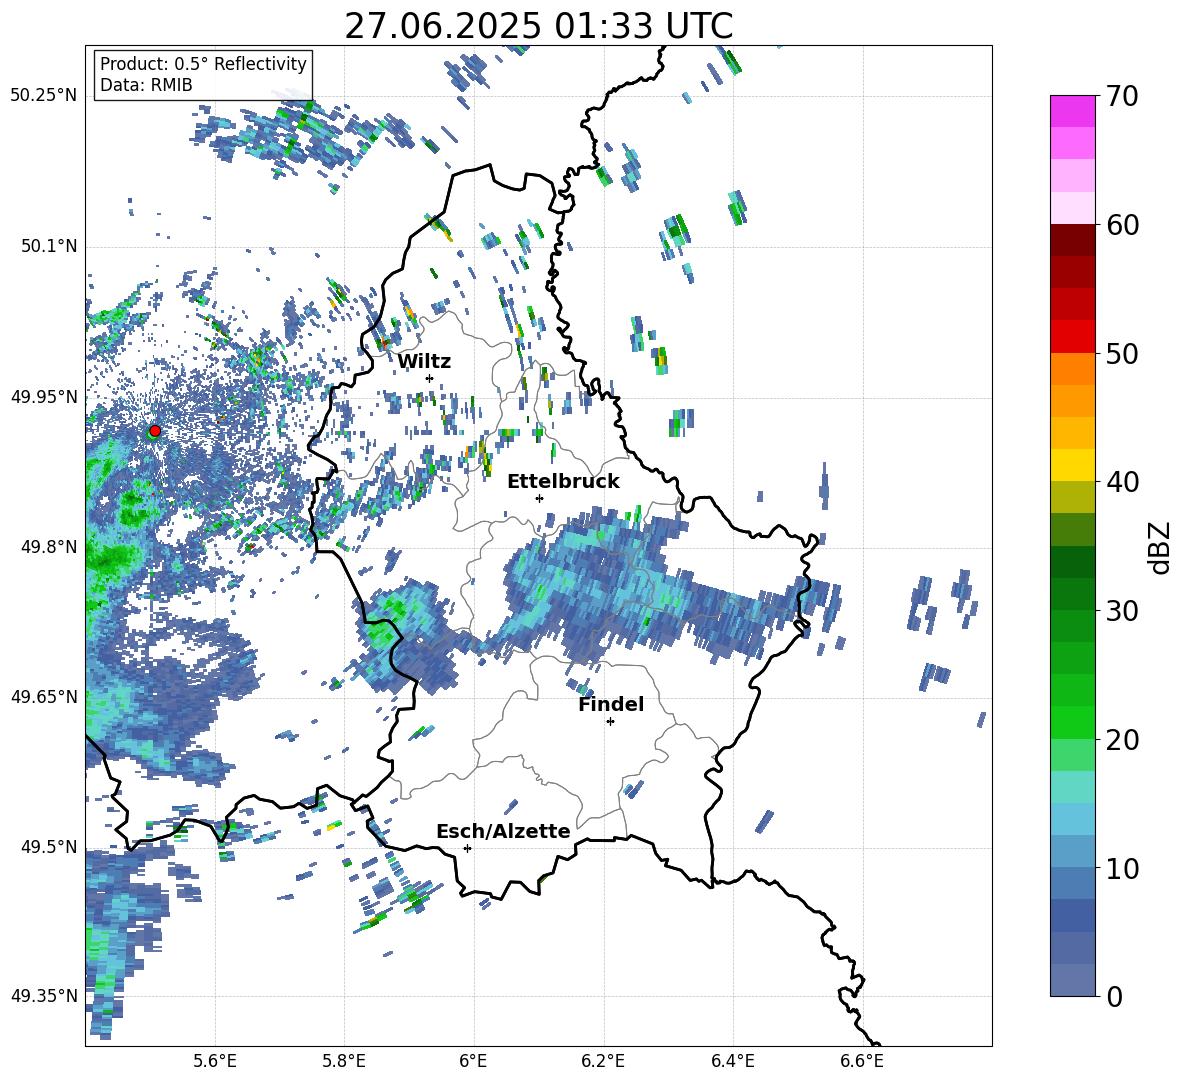
Task: Click the Findel location label
Action: 611,704
